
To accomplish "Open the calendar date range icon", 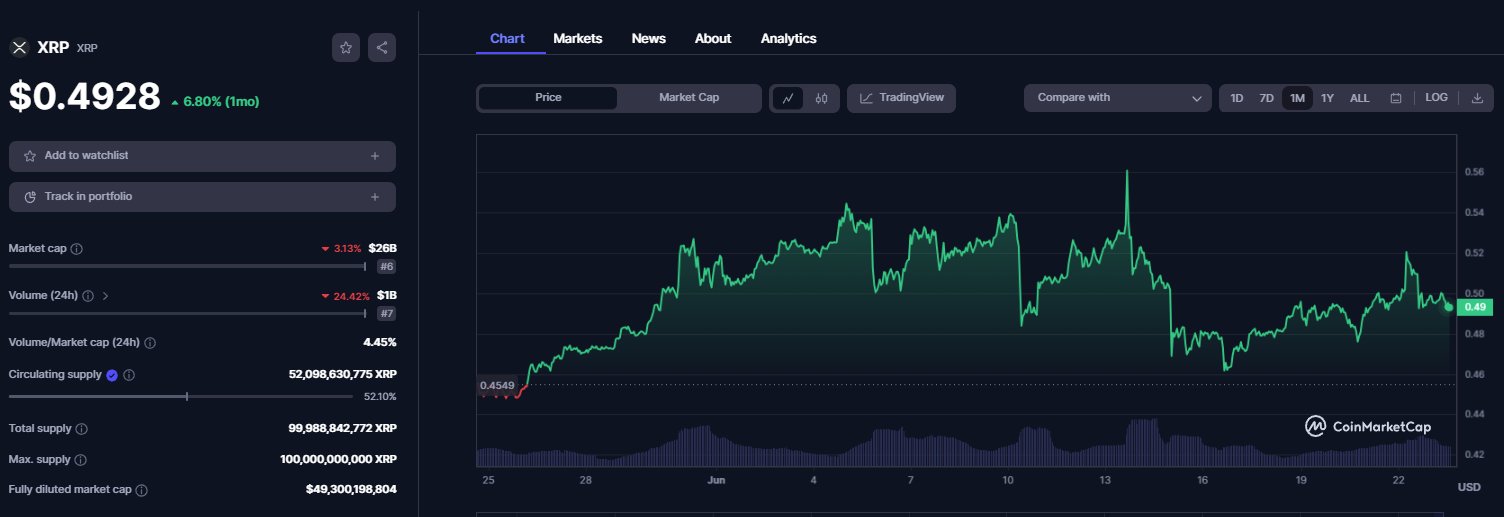I will pos(1396,98).
